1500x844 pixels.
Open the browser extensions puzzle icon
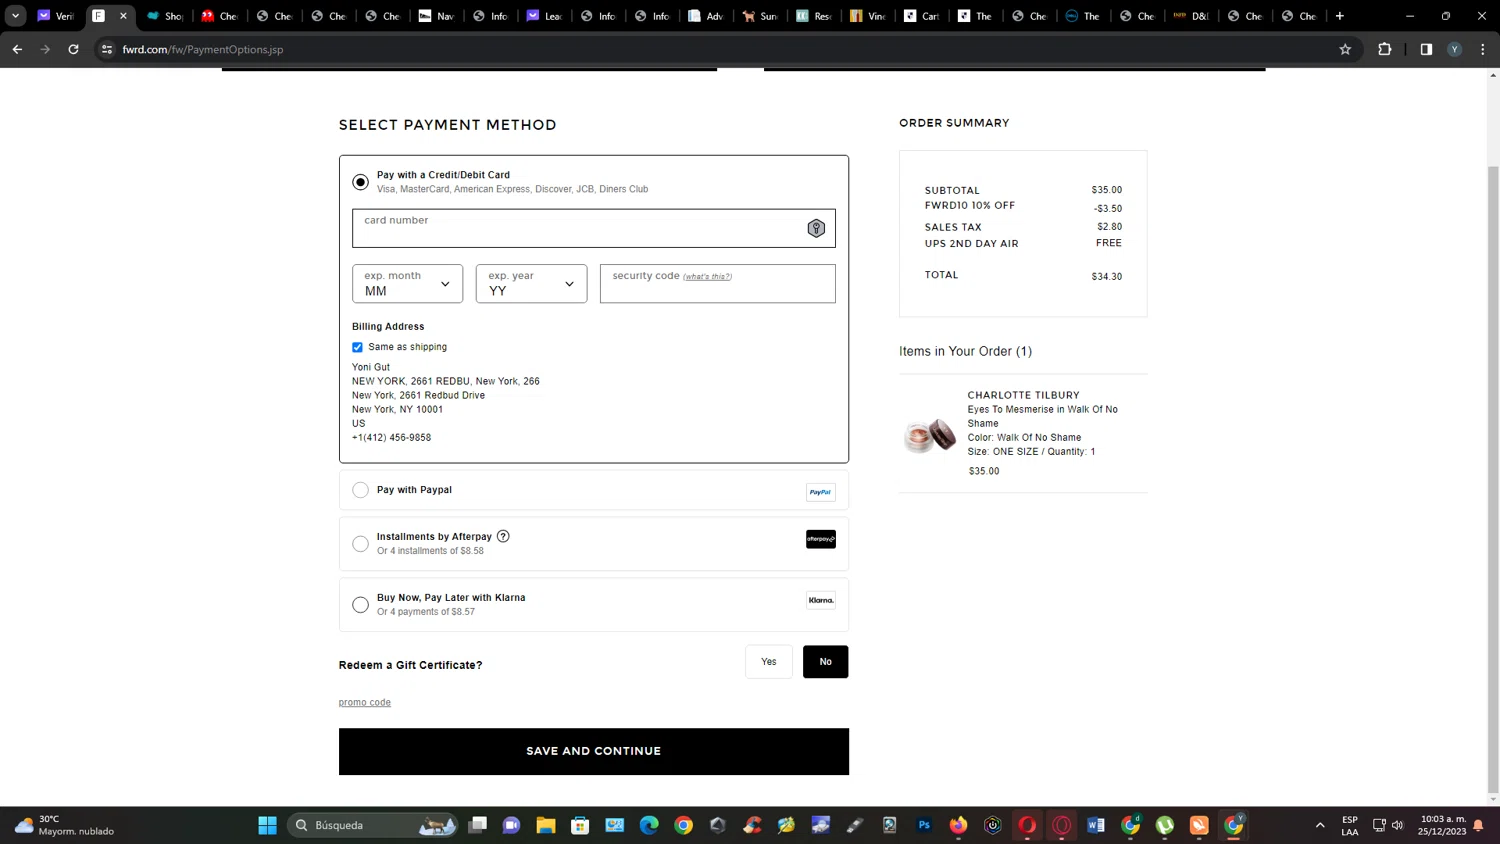[1385, 49]
